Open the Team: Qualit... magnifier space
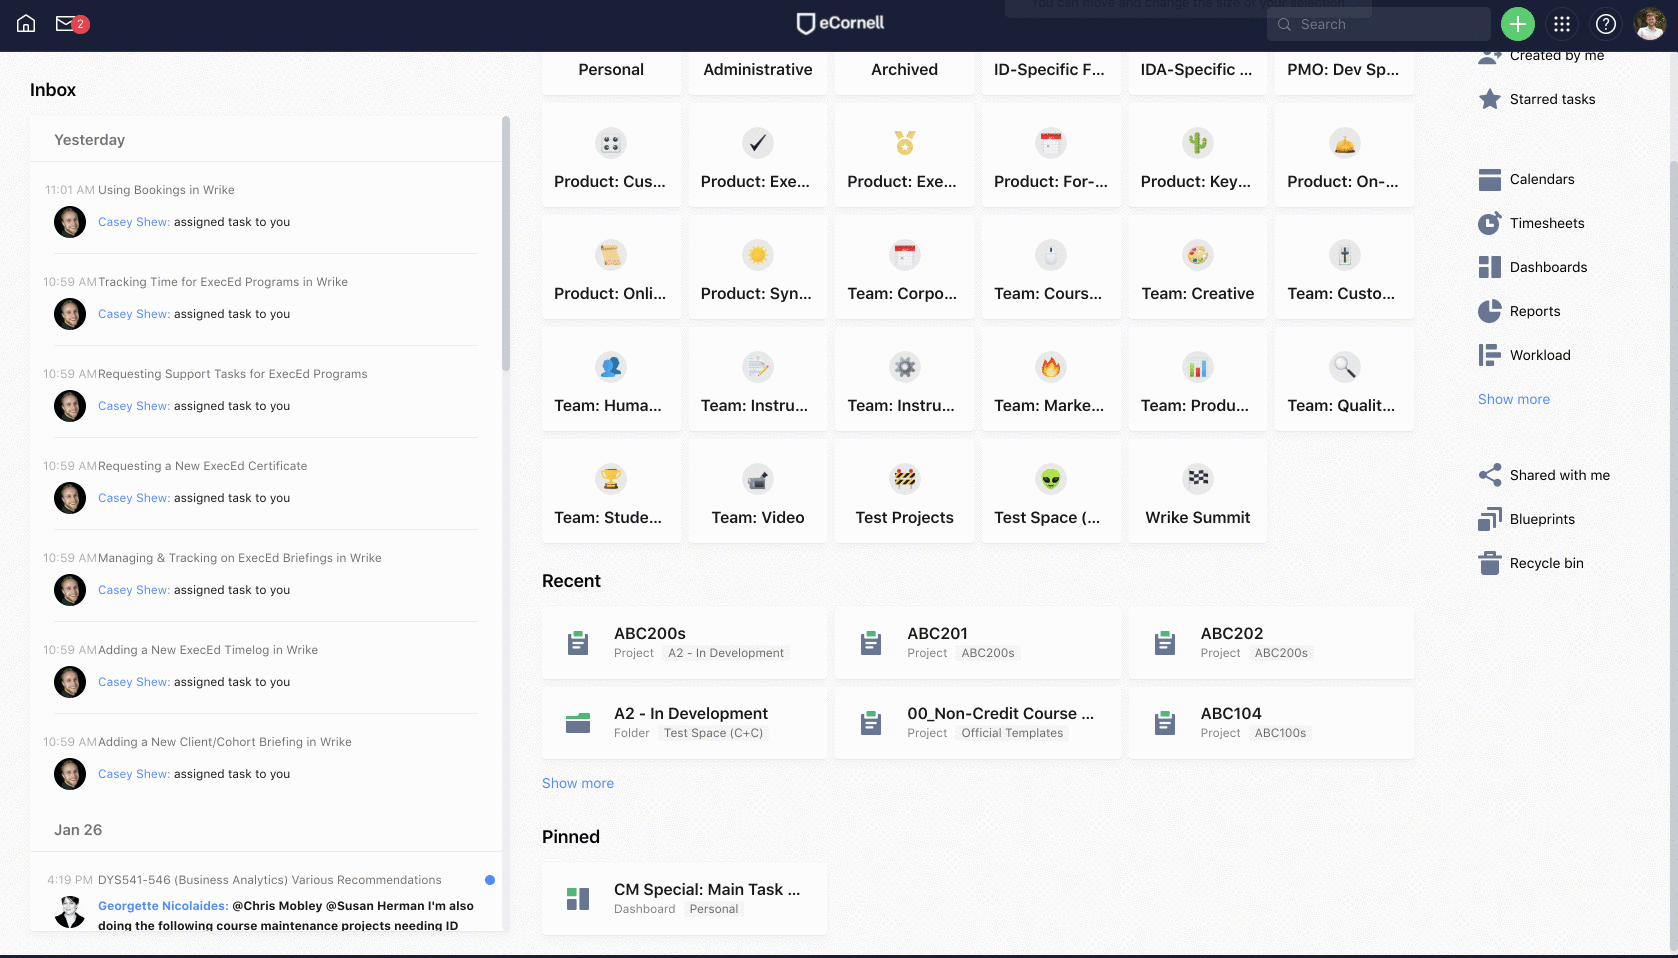The image size is (1678, 958). pos(1344,379)
